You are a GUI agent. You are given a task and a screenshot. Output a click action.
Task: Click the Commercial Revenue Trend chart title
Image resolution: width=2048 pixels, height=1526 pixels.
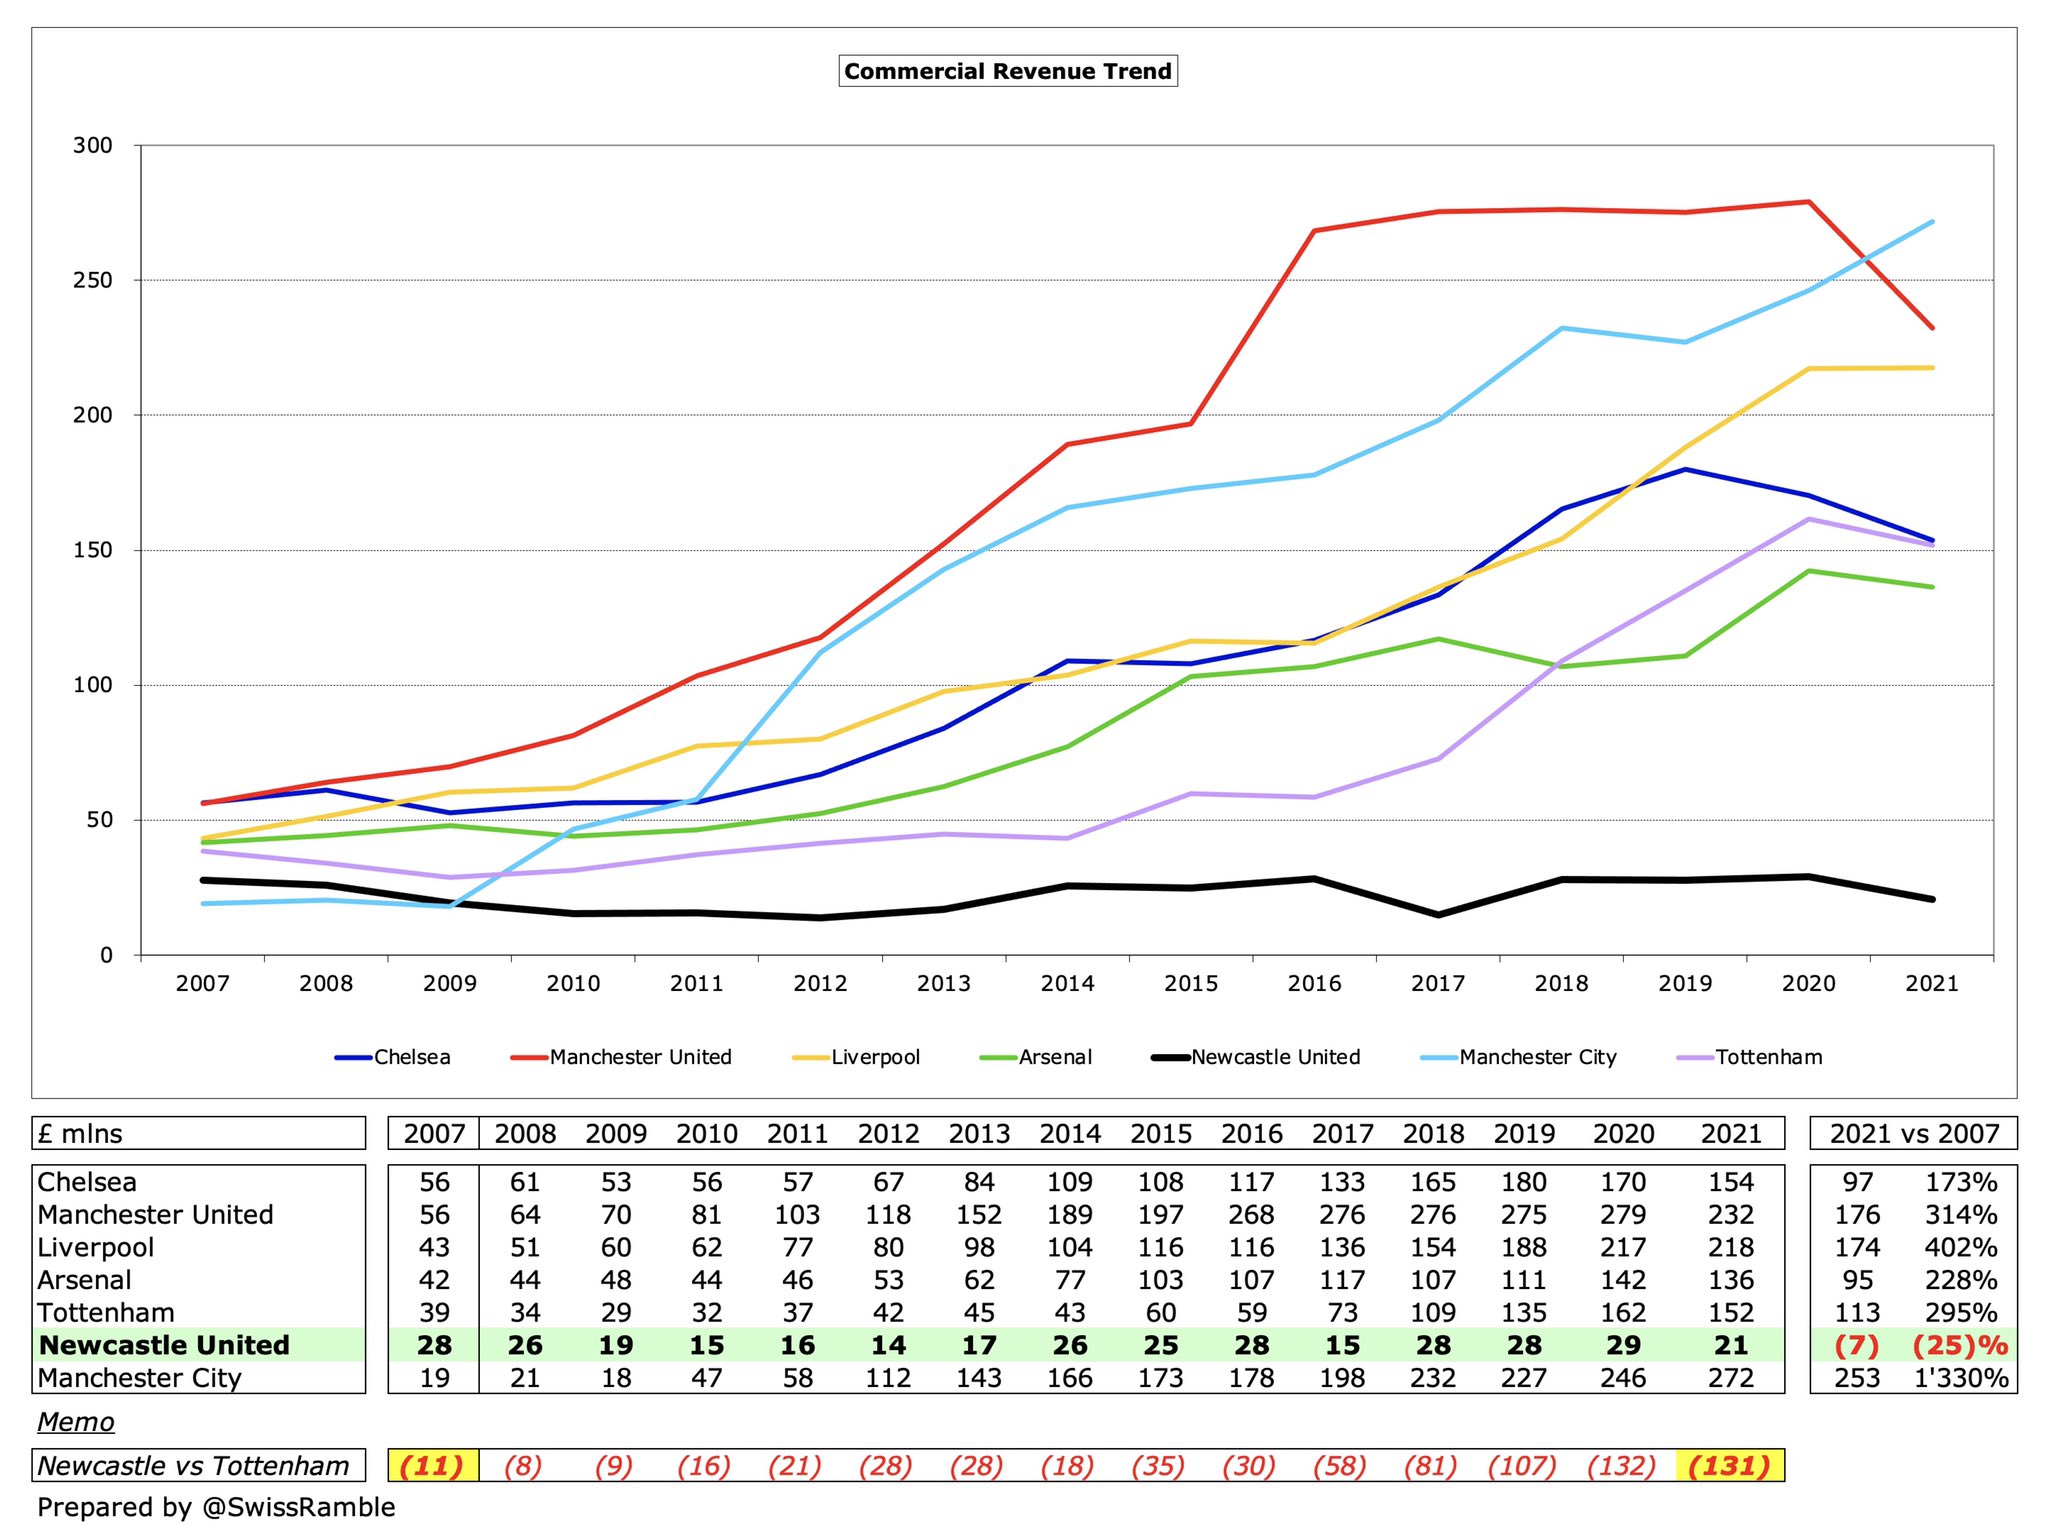(1008, 71)
